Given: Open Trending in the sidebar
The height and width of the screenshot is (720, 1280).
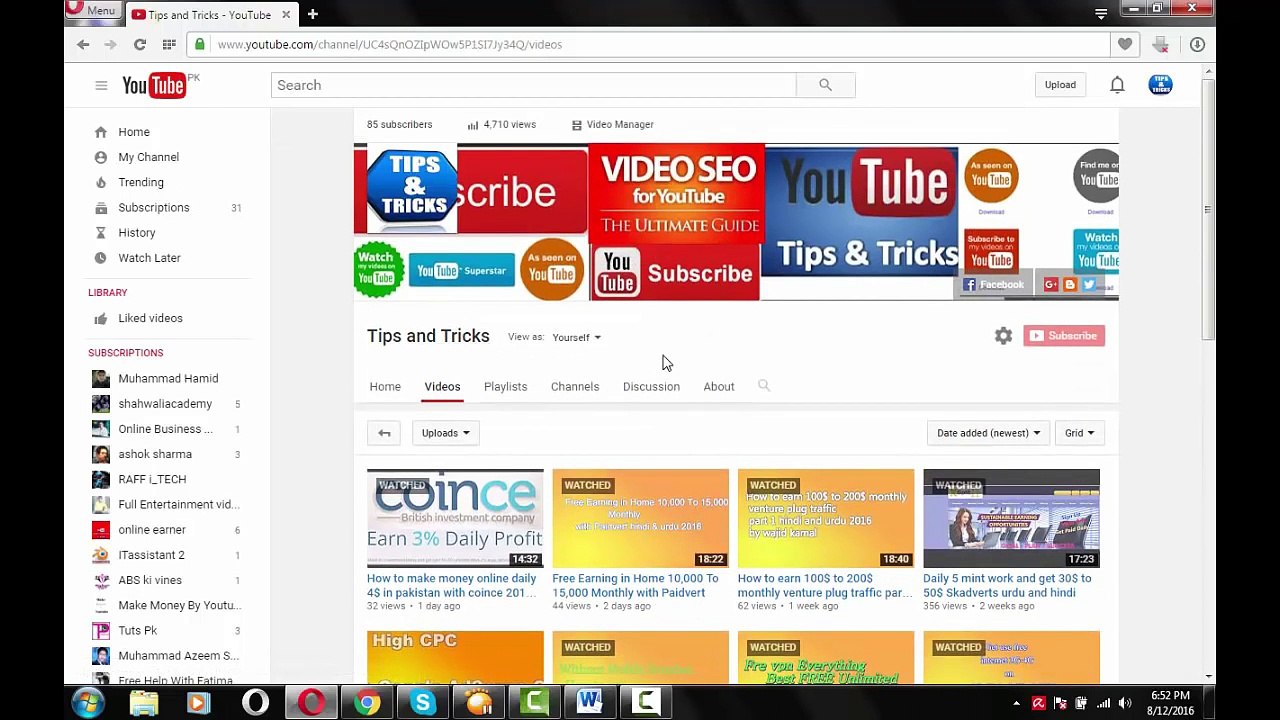Looking at the screenshot, I should click(141, 182).
